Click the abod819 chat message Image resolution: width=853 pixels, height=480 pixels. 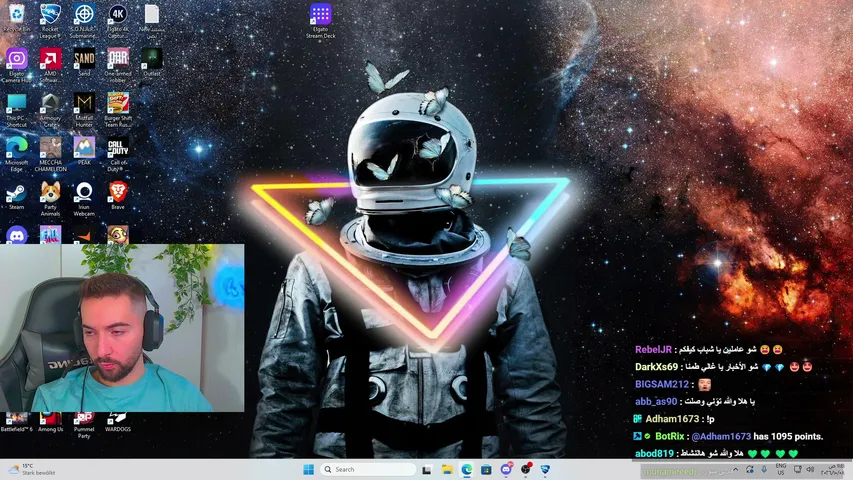point(716,453)
